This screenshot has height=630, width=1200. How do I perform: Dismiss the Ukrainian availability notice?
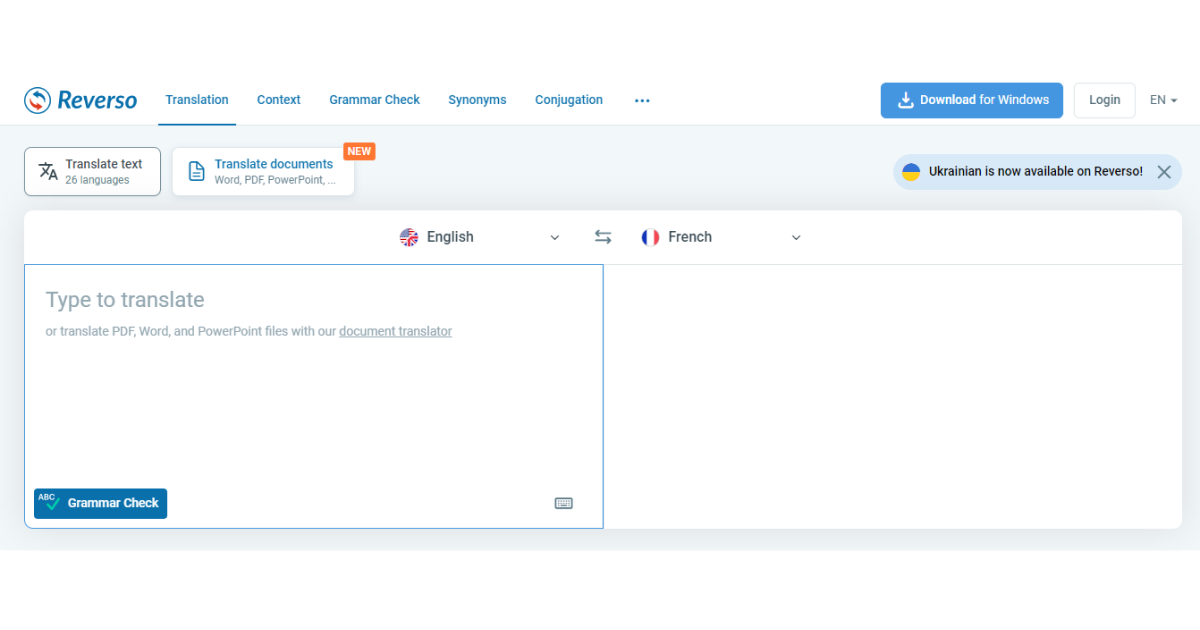coord(1164,172)
